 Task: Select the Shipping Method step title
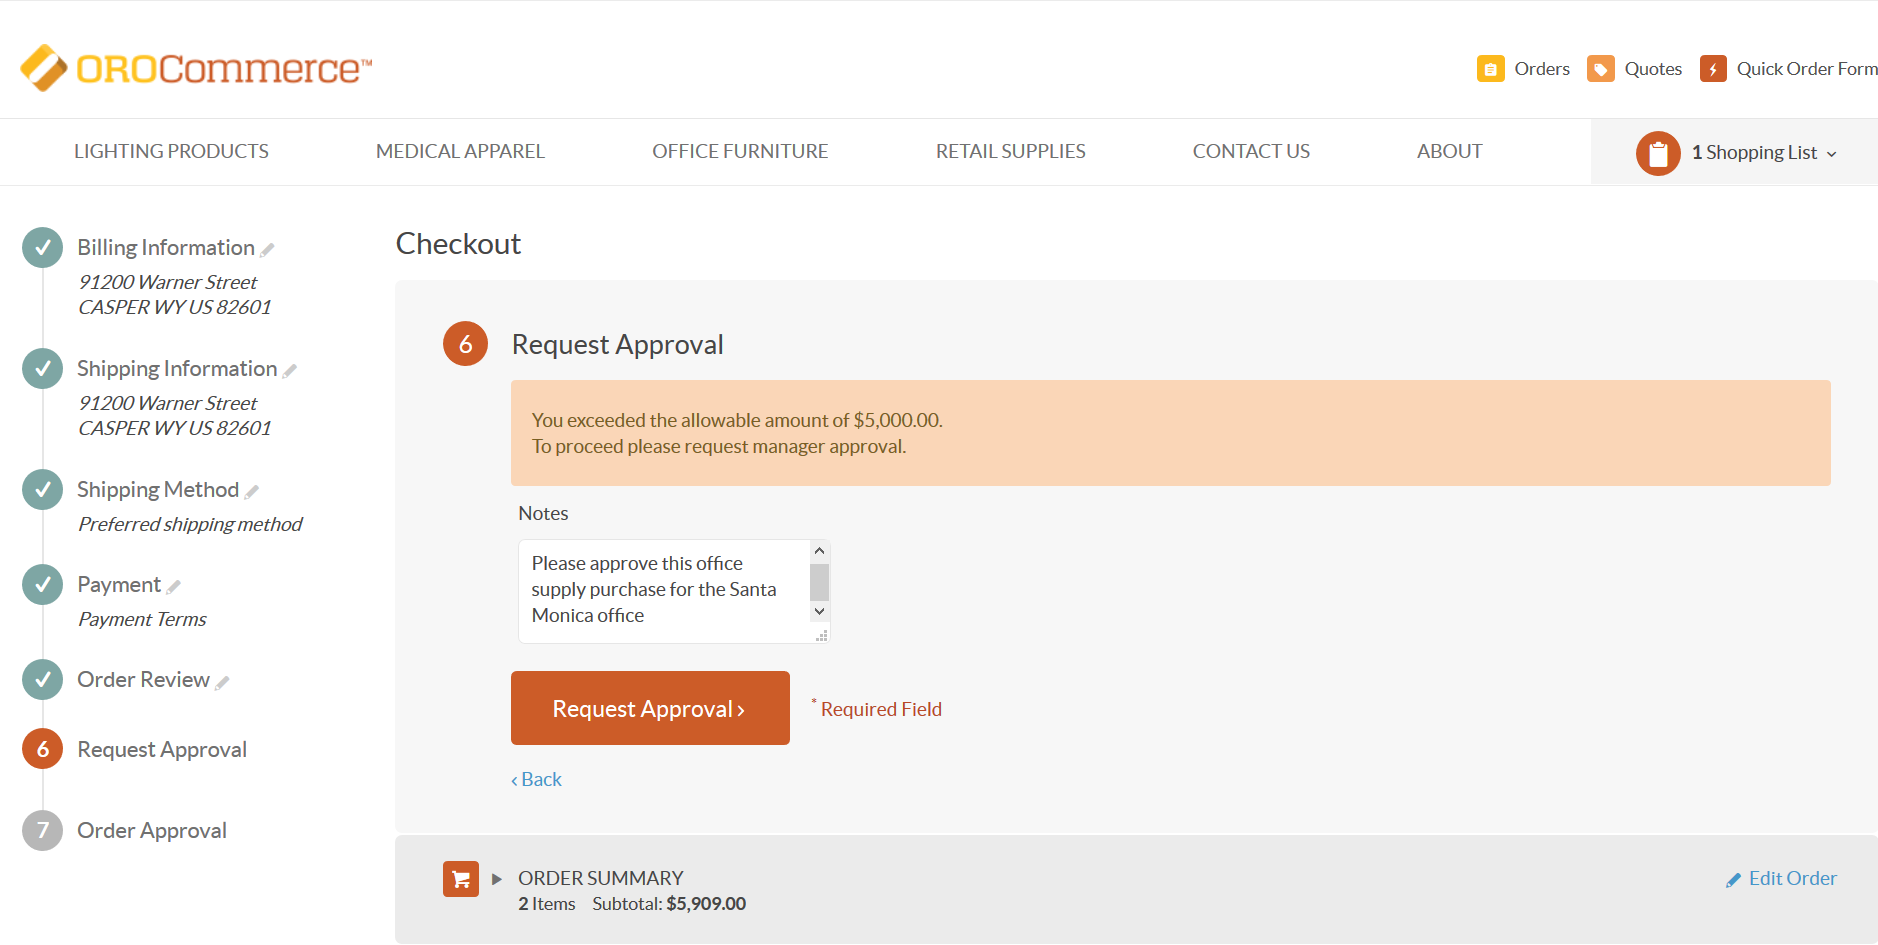click(x=158, y=489)
